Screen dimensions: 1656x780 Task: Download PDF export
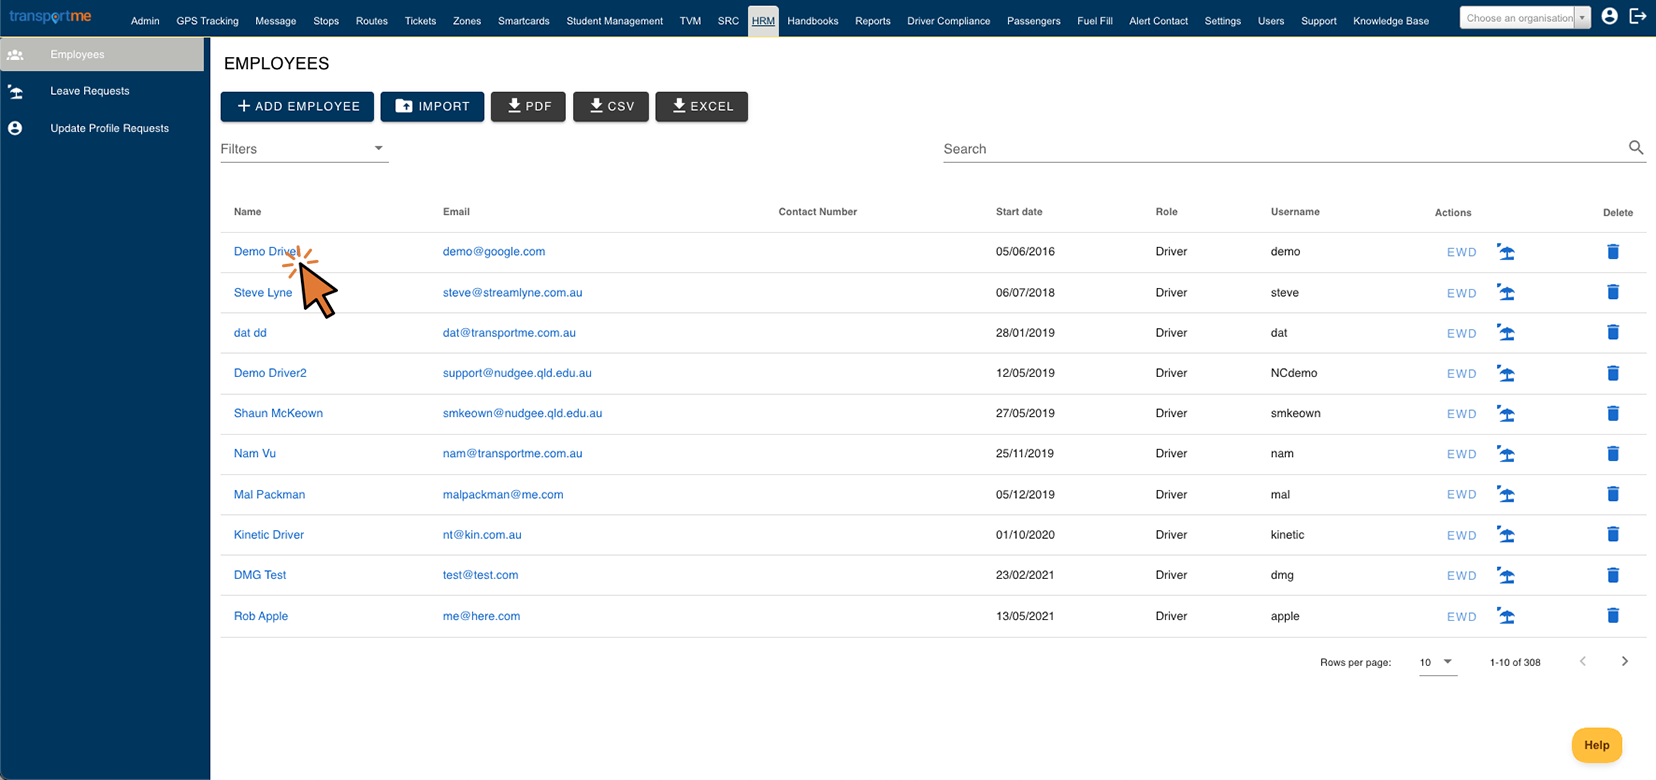pyautogui.click(x=528, y=106)
